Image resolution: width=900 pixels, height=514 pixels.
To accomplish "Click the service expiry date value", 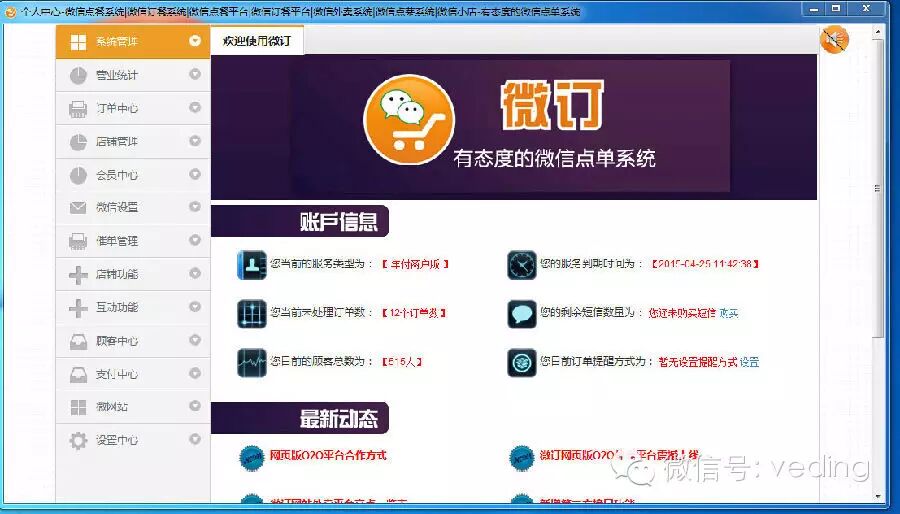I will 705,264.
